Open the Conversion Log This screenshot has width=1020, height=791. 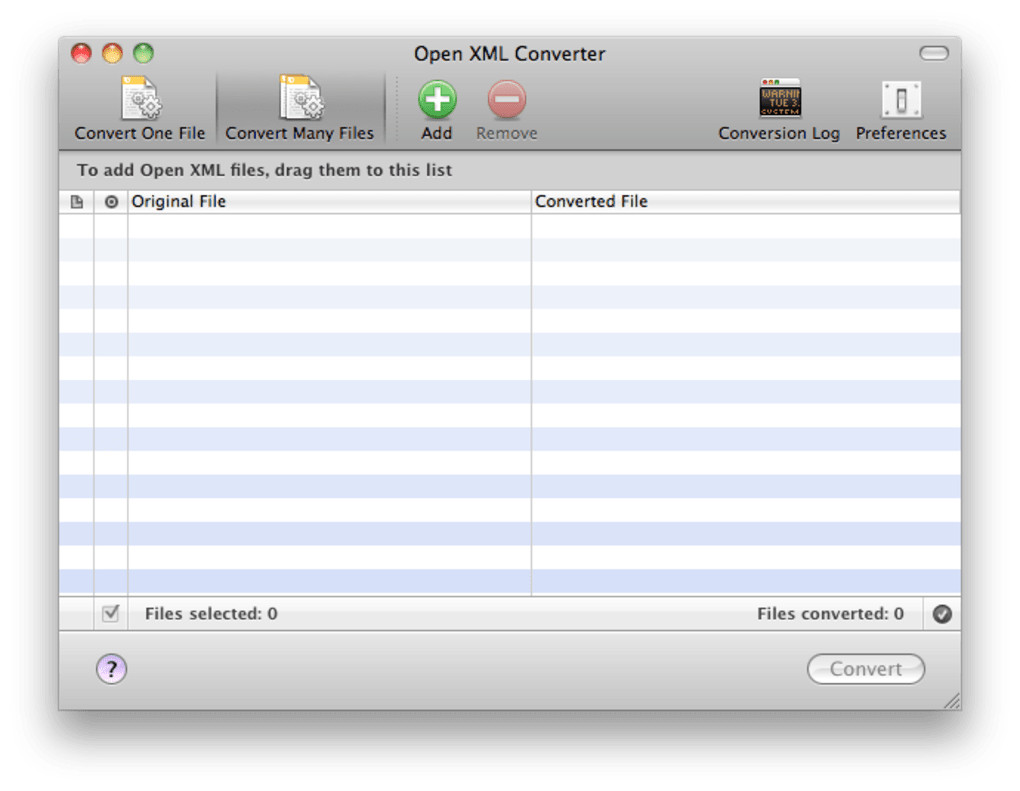(x=779, y=109)
